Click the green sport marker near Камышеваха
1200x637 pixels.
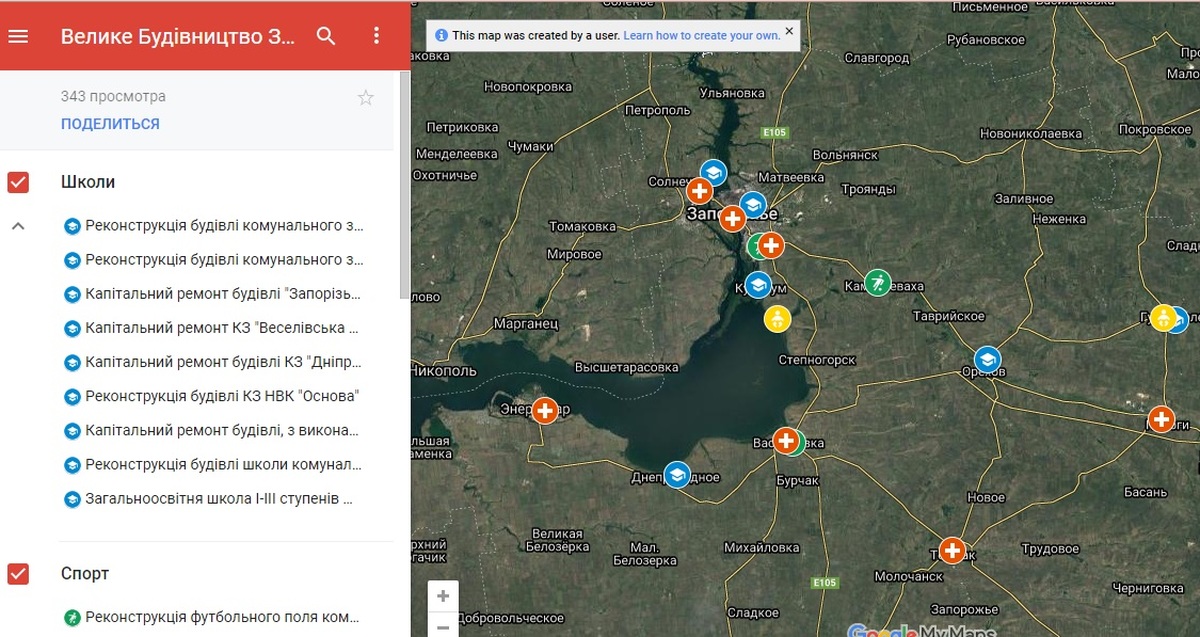[877, 283]
